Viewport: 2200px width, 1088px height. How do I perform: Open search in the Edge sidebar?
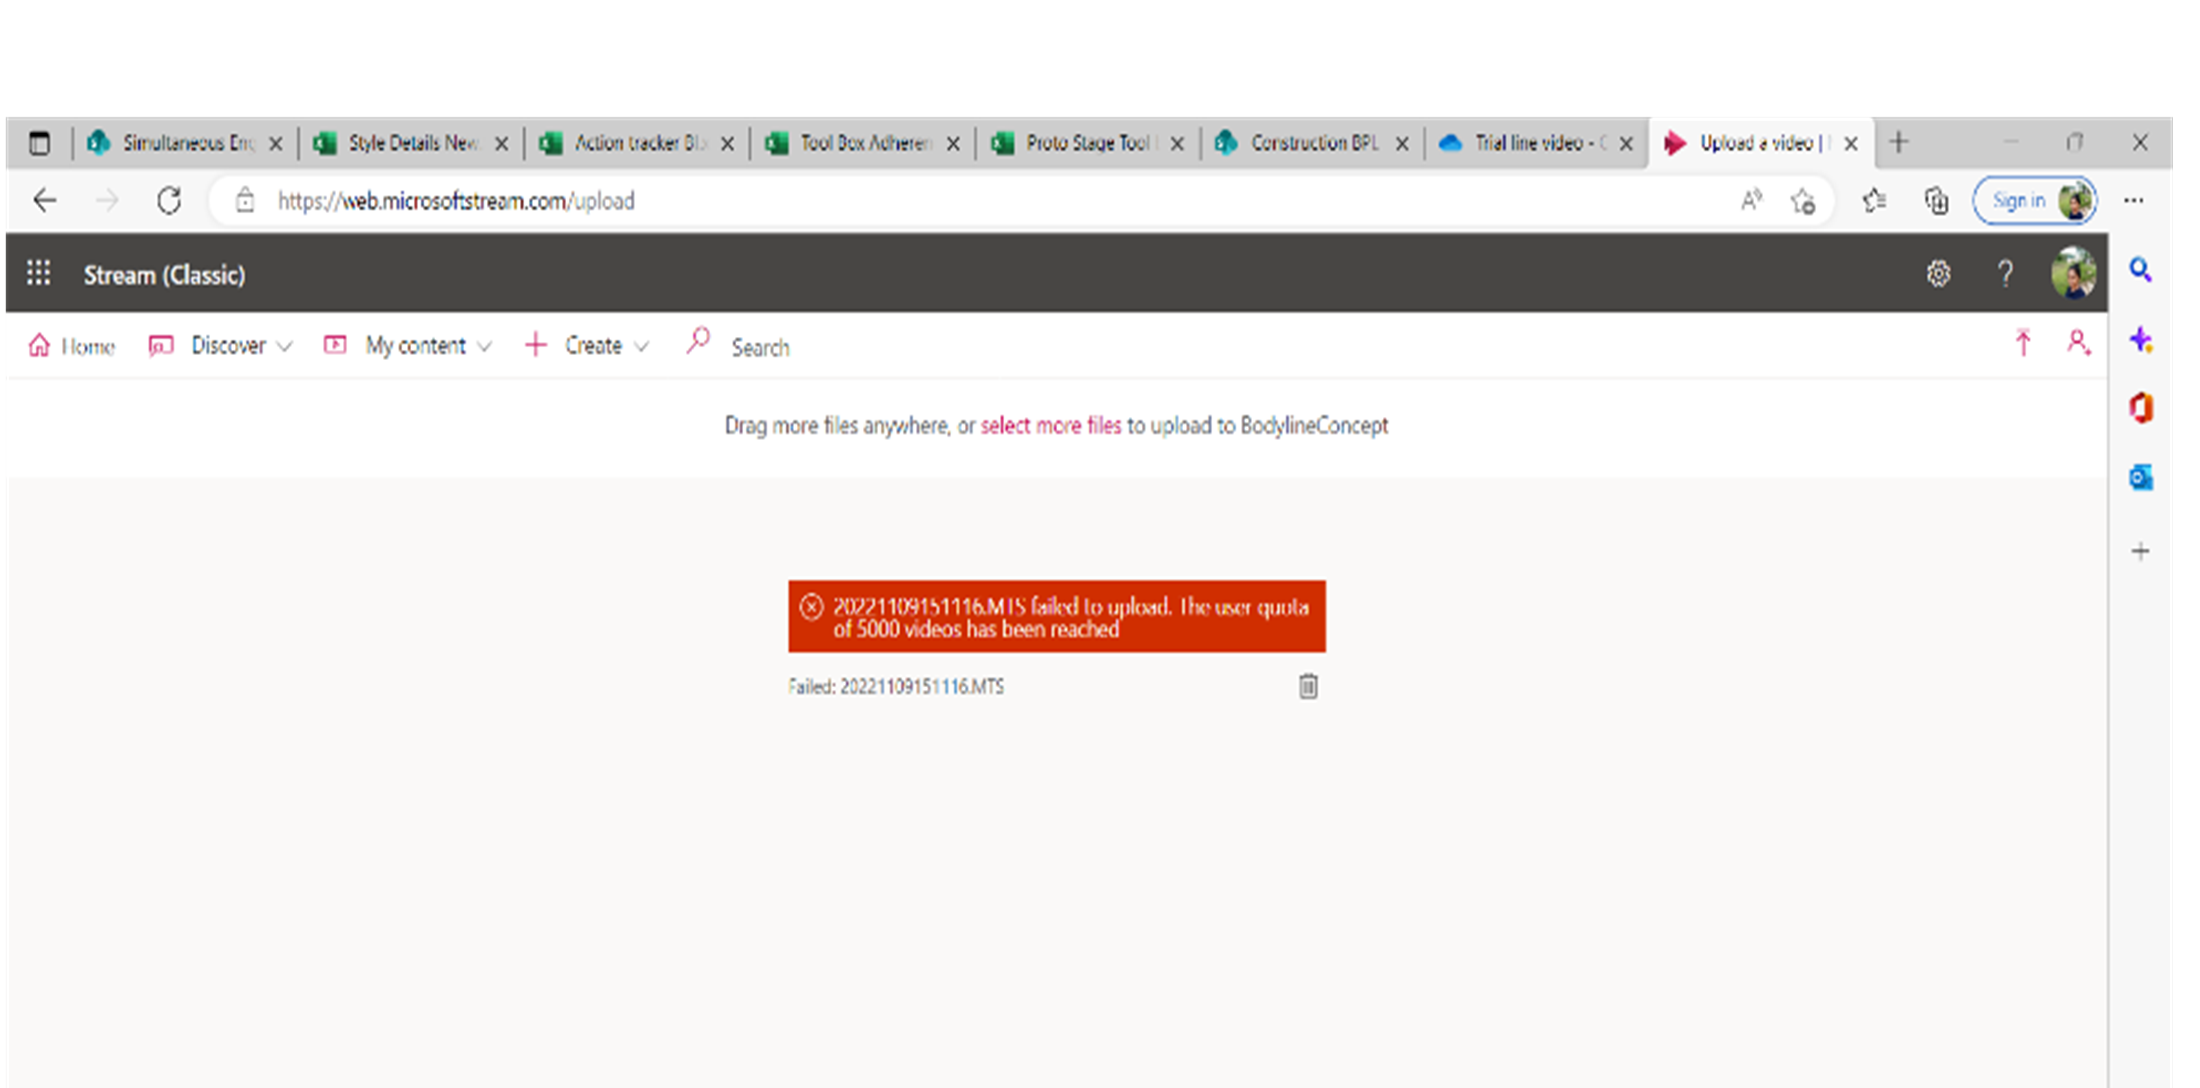2141,269
